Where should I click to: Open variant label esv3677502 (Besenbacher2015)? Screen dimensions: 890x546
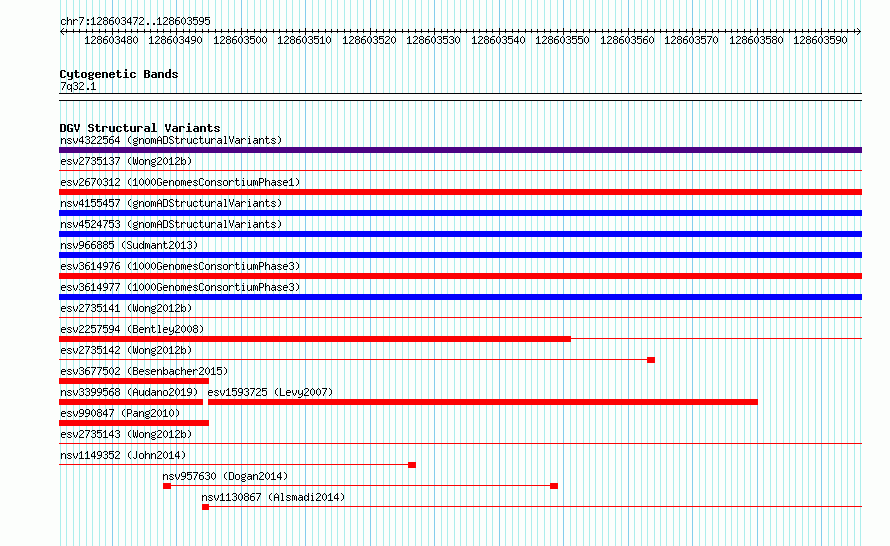(144, 371)
